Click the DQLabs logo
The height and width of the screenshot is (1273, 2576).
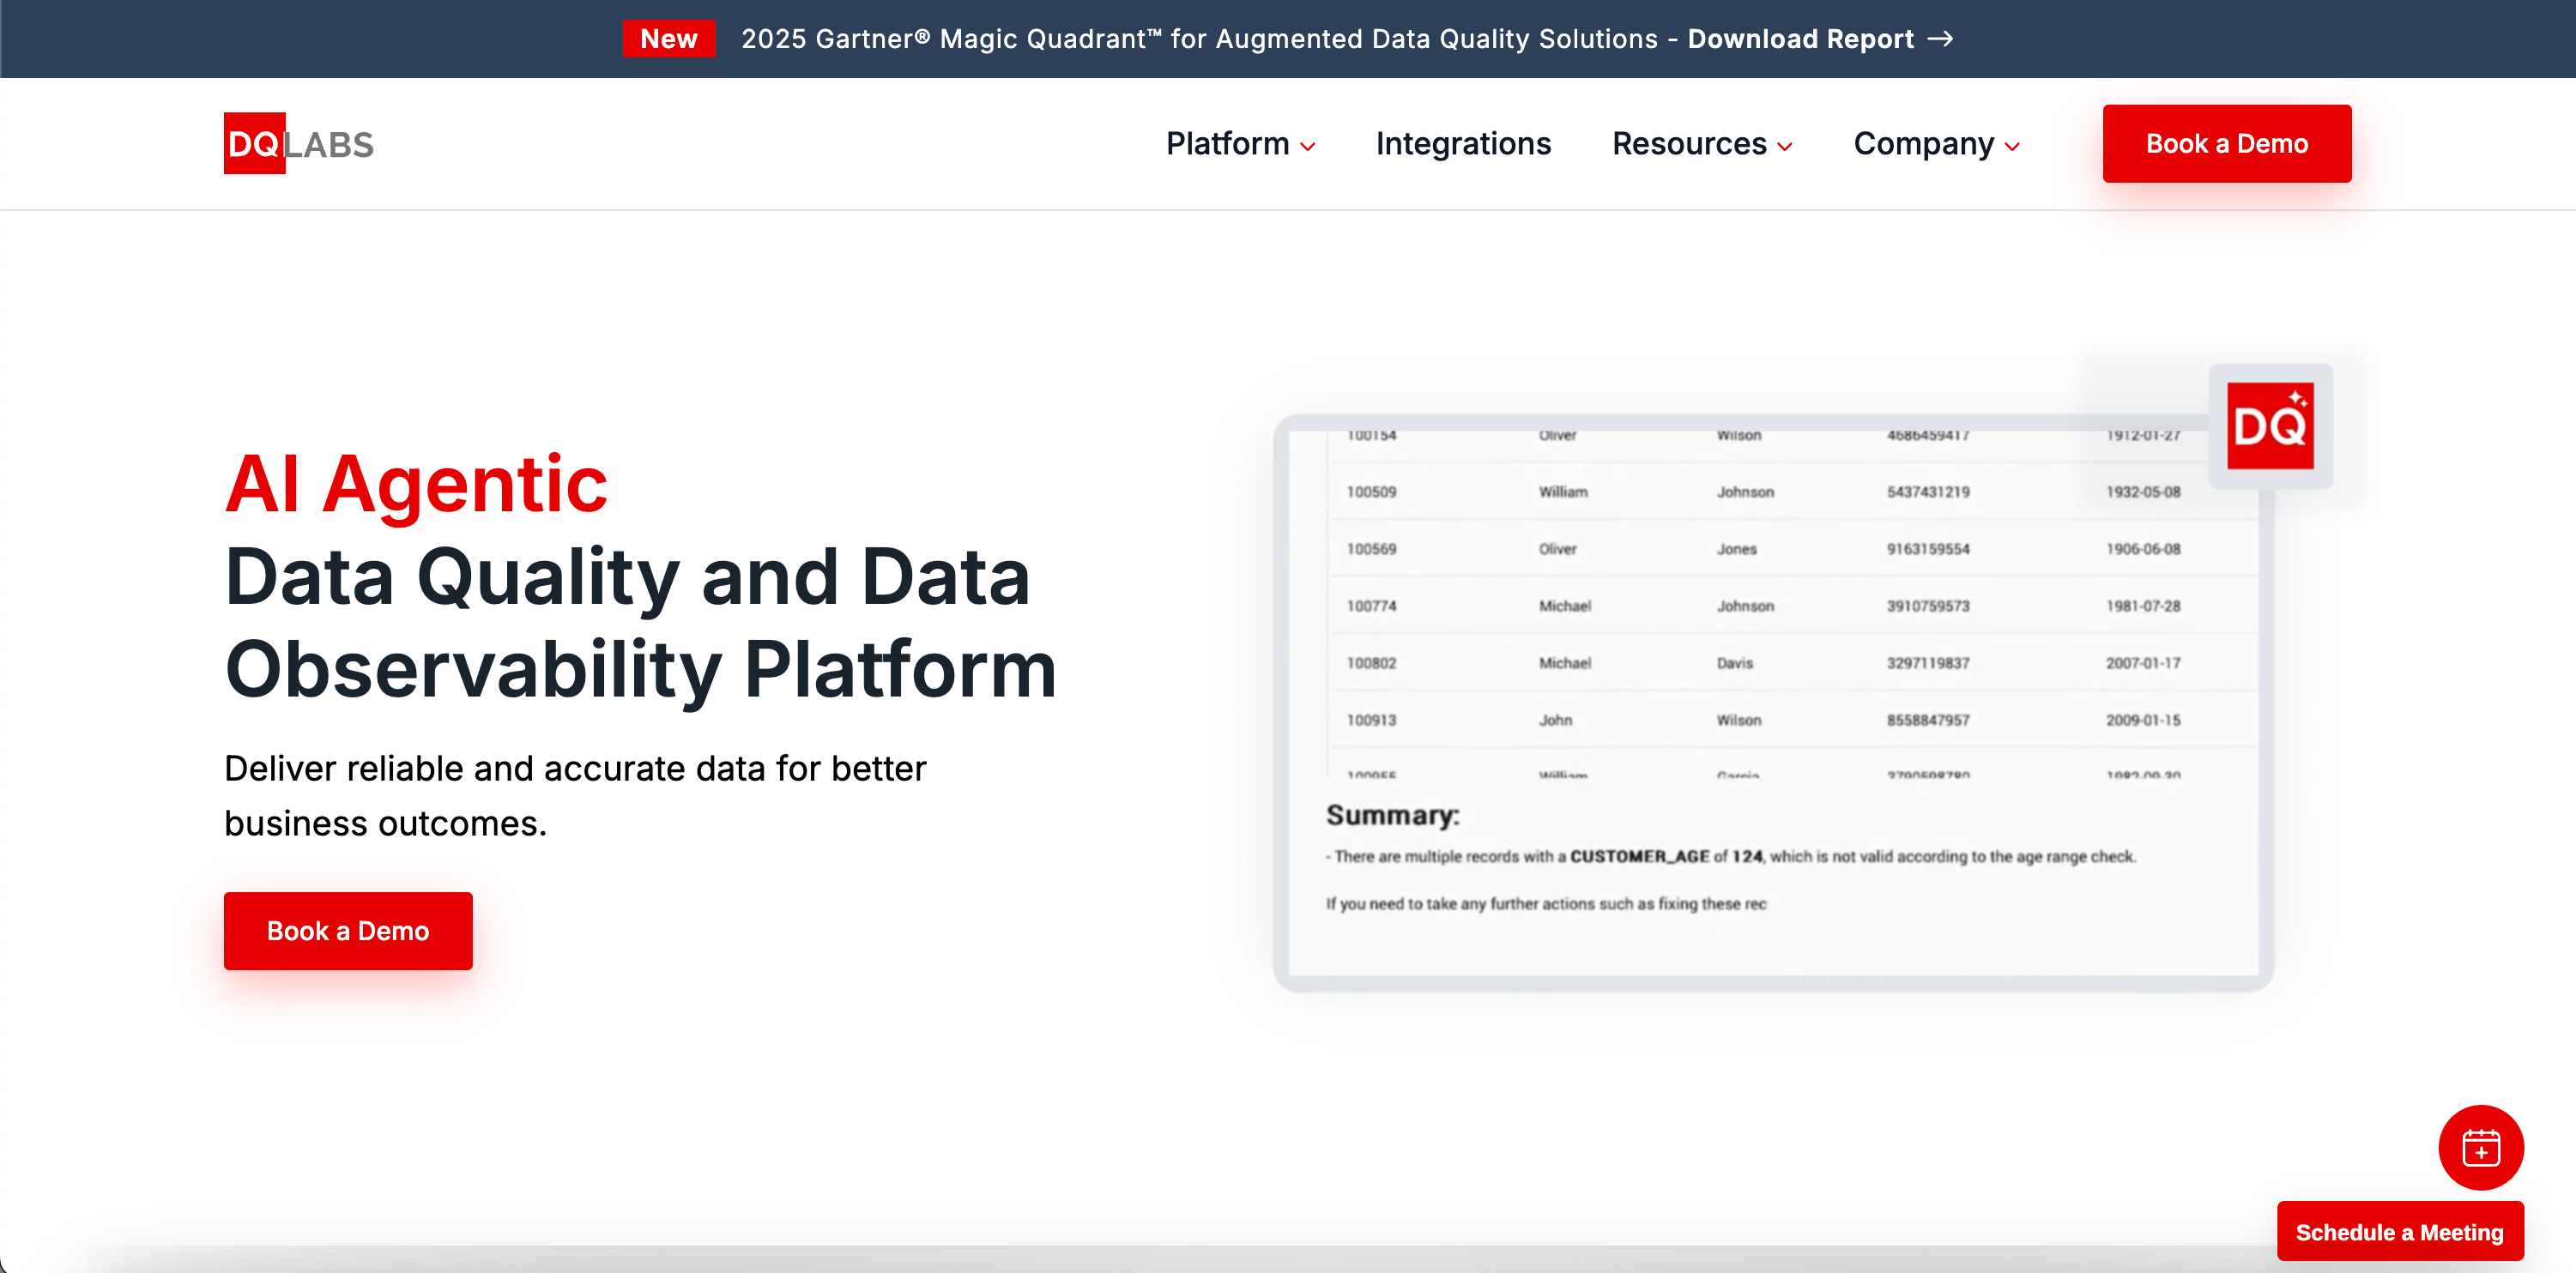coord(297,142)
